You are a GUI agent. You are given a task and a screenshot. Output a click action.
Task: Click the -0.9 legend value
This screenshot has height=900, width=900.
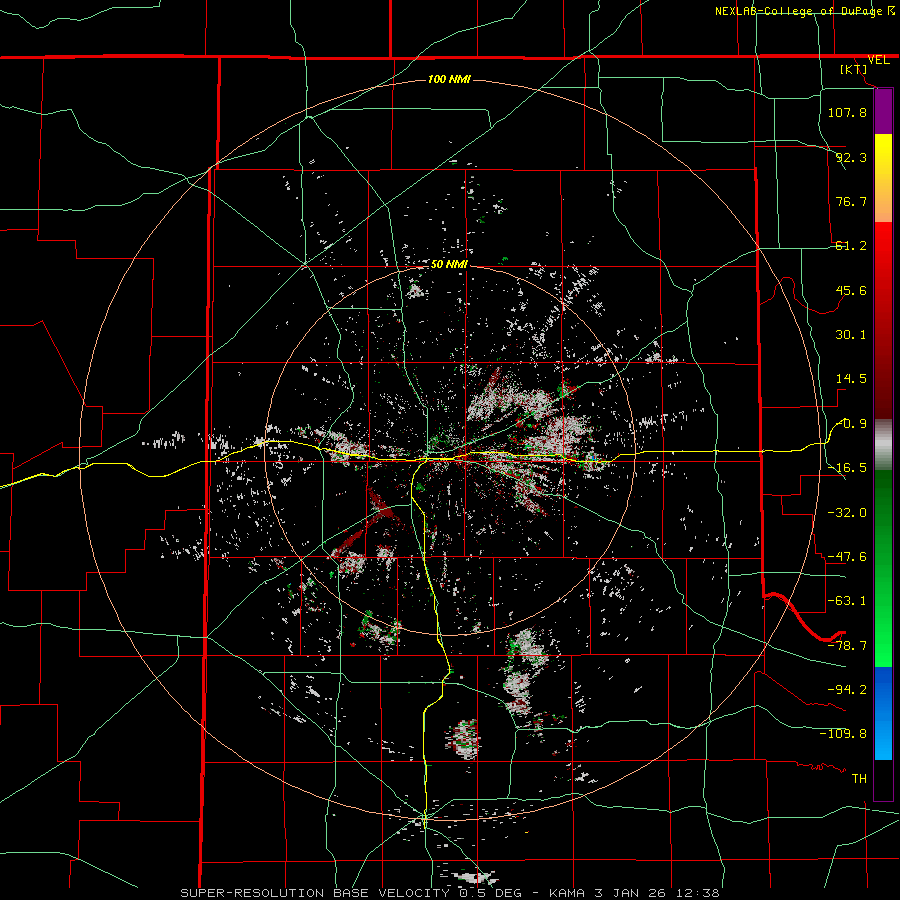tap(852, 424)
